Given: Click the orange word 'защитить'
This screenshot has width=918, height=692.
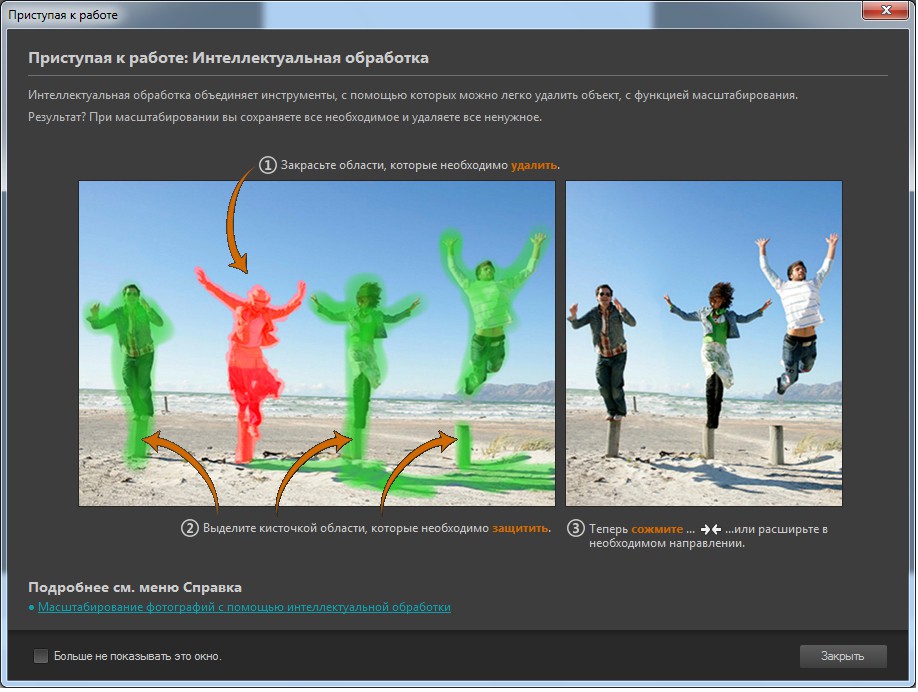Looking at the screenshot, I should [x=520, y=528].
